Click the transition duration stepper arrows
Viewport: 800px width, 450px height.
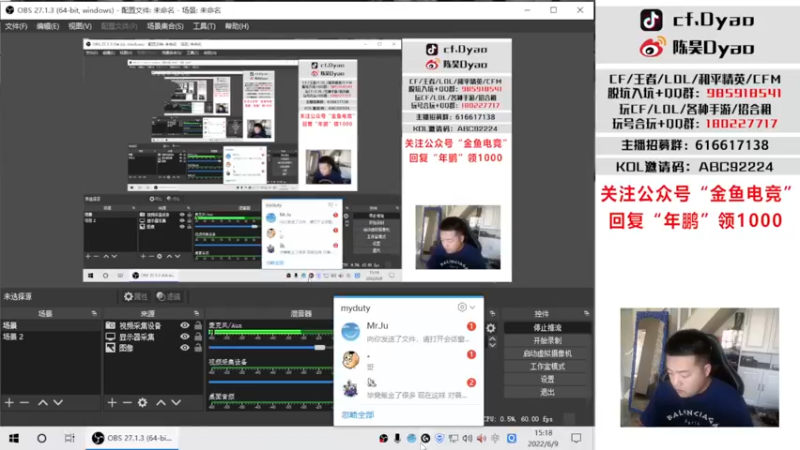492,342
